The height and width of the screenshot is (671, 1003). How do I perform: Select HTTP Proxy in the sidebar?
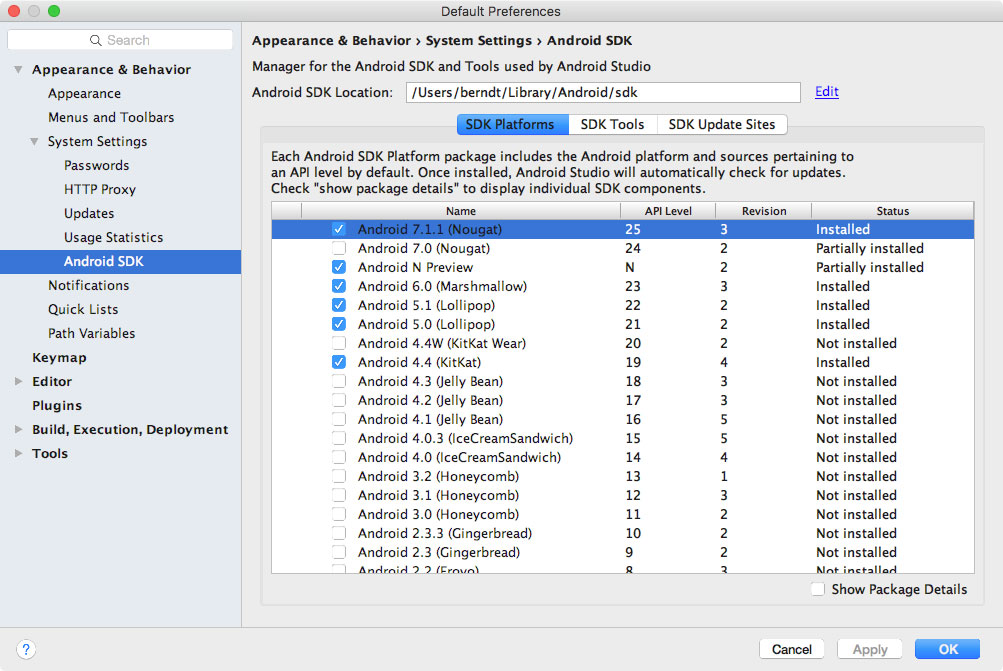coord(100,189)
